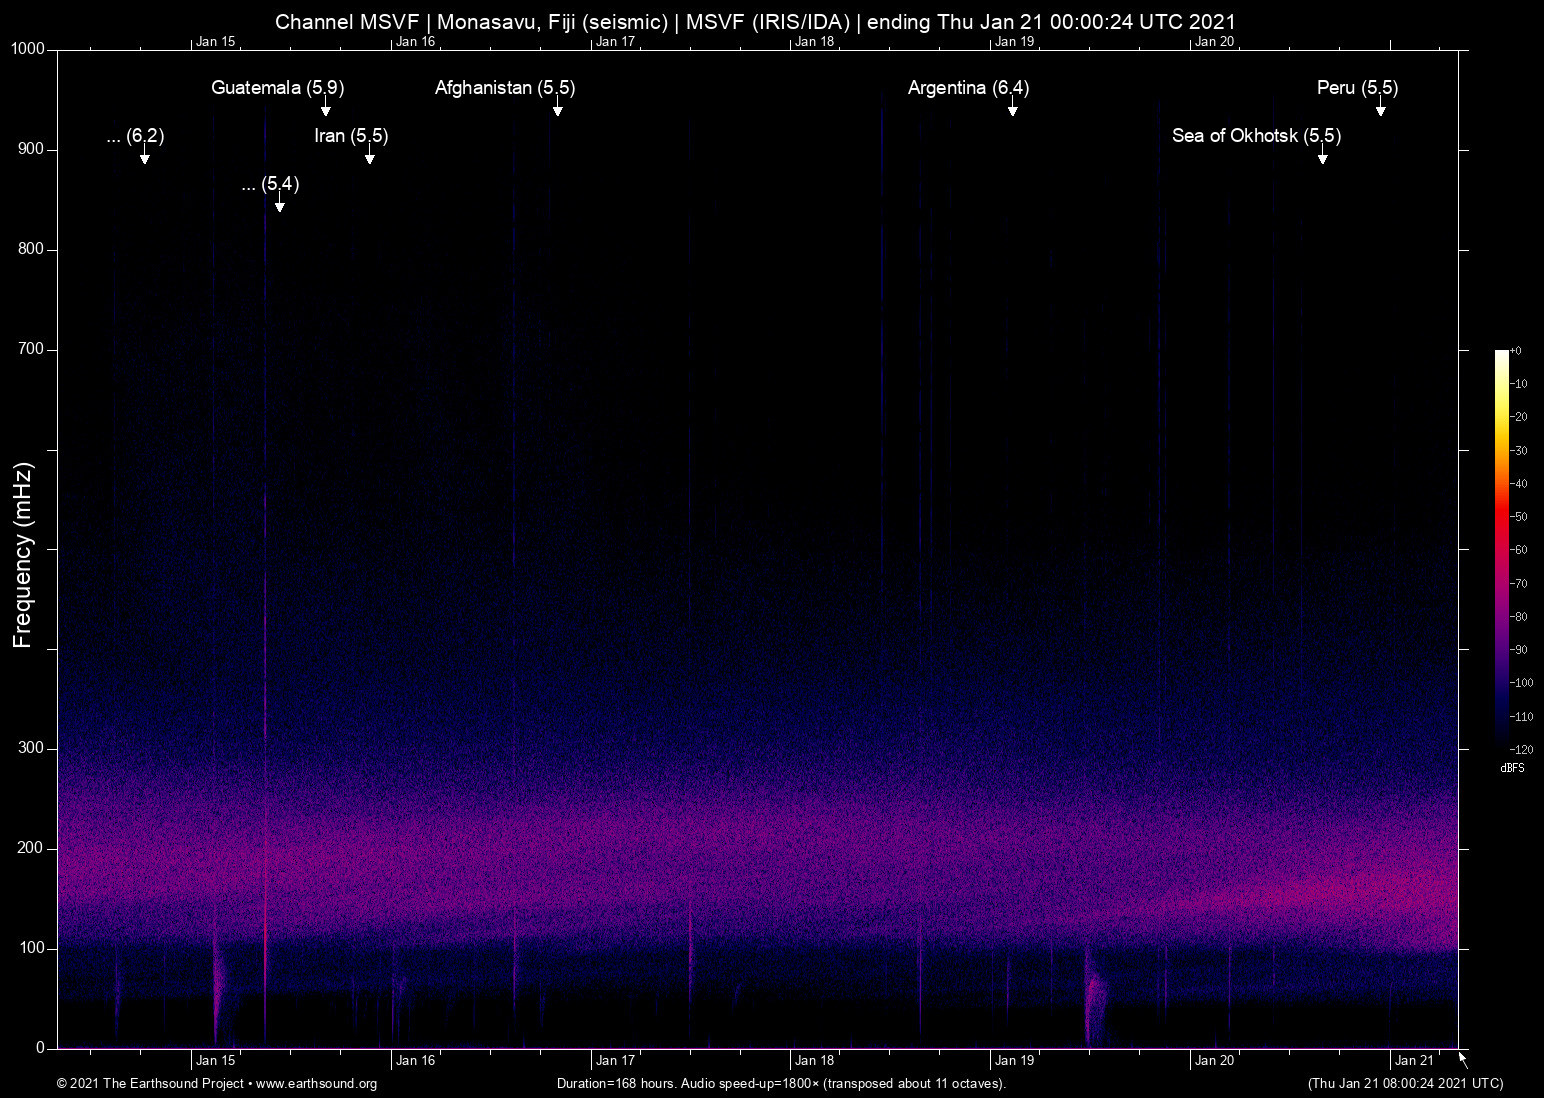The width and height of the screenshot is (1544, 1098).
Task: Click the 0 frequency axis label
Action: (41, 1048)
